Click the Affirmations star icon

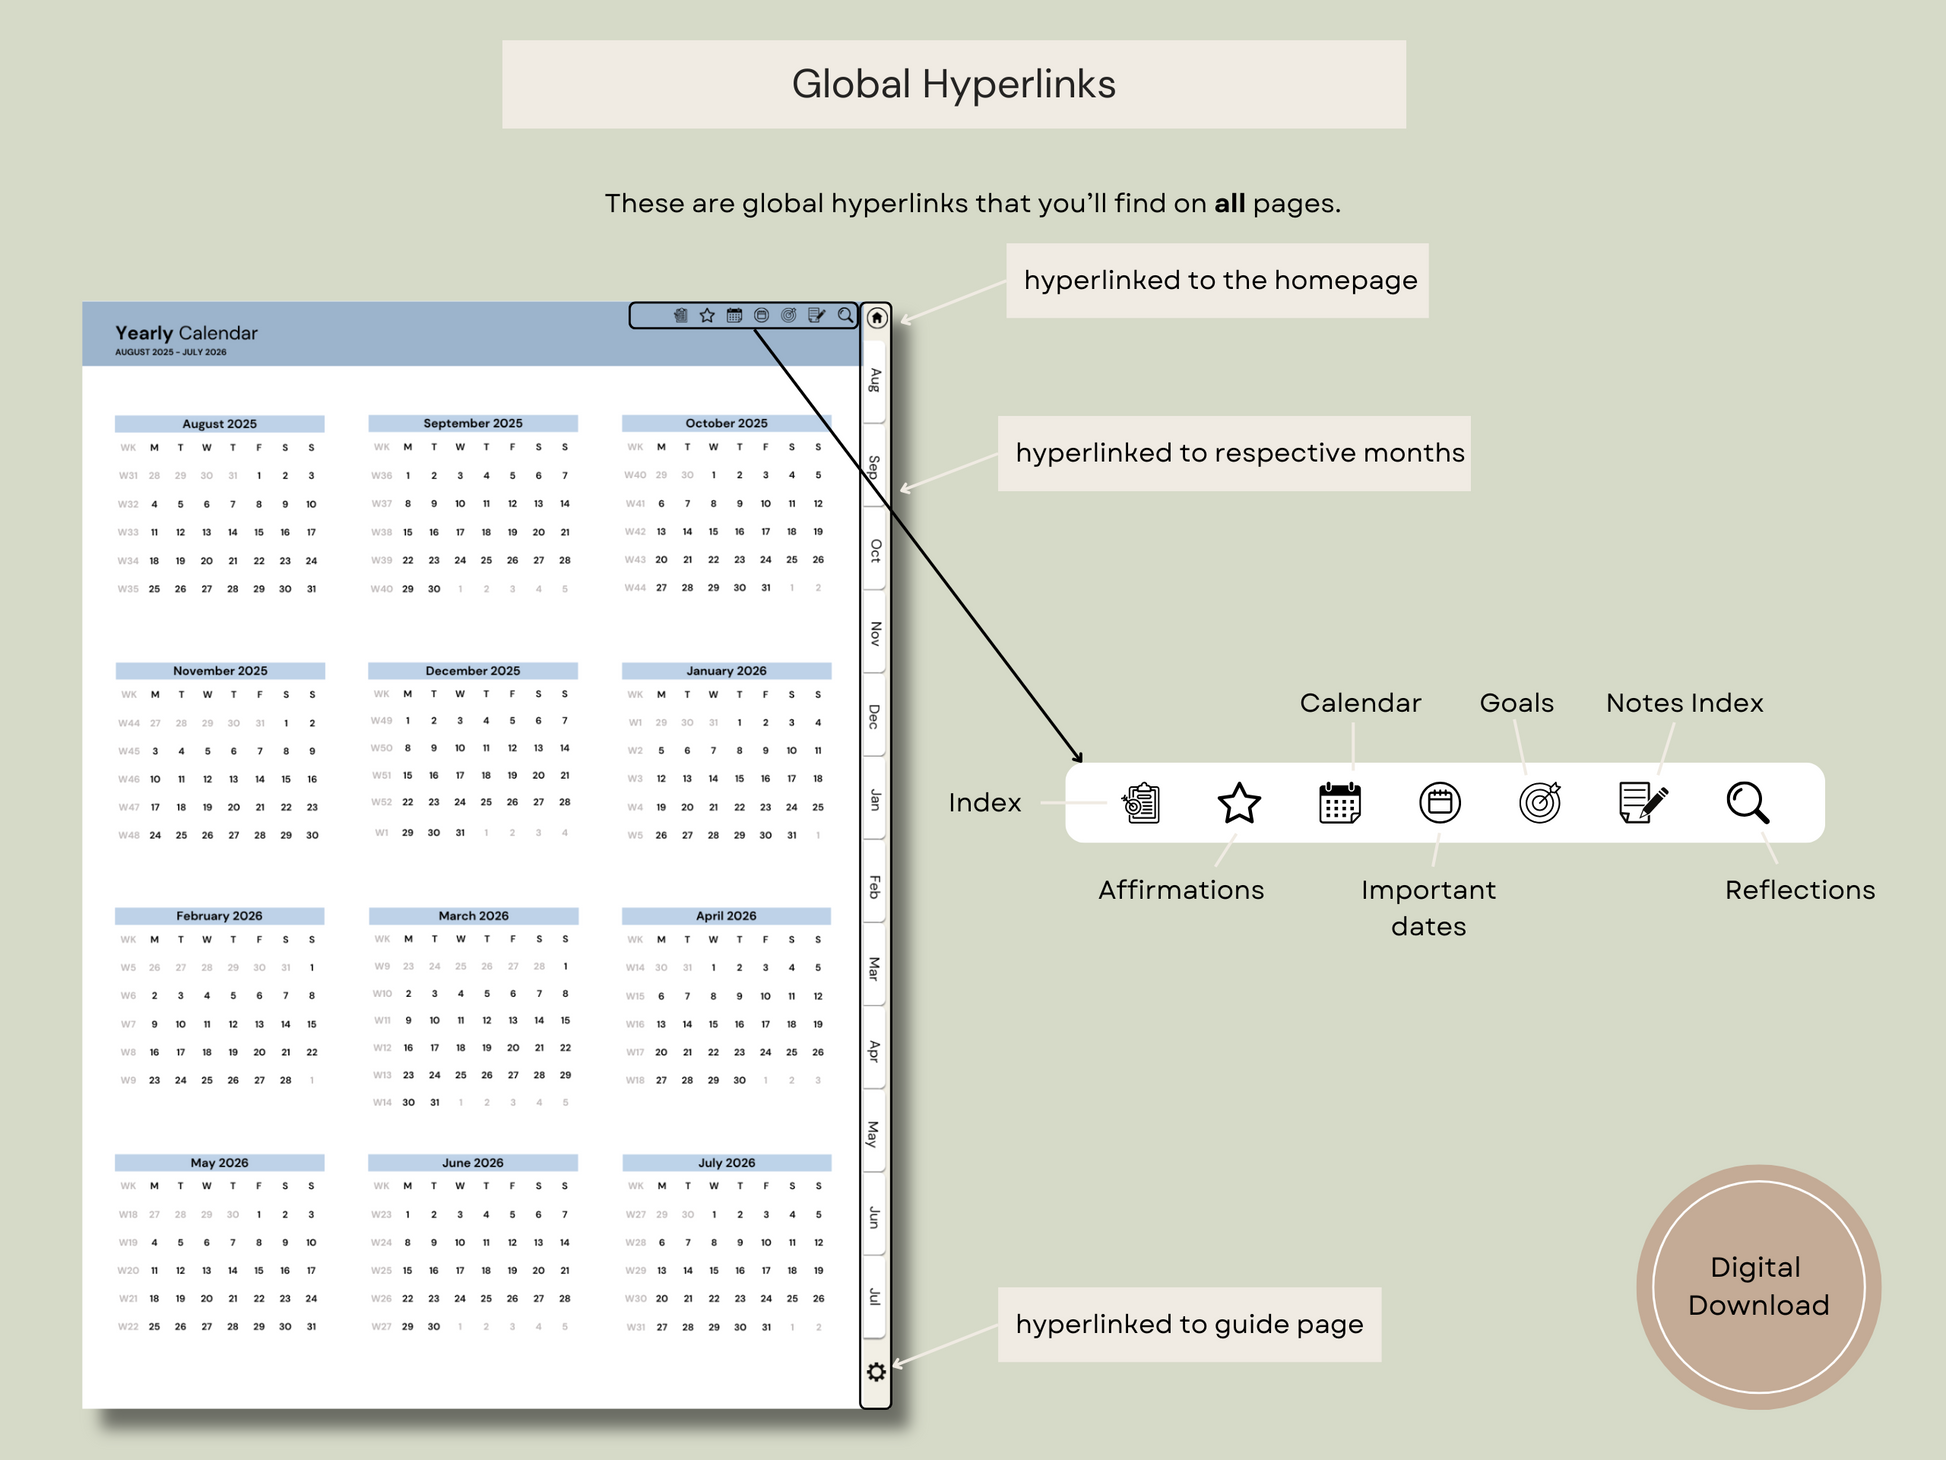click(x=1239, y=803)
